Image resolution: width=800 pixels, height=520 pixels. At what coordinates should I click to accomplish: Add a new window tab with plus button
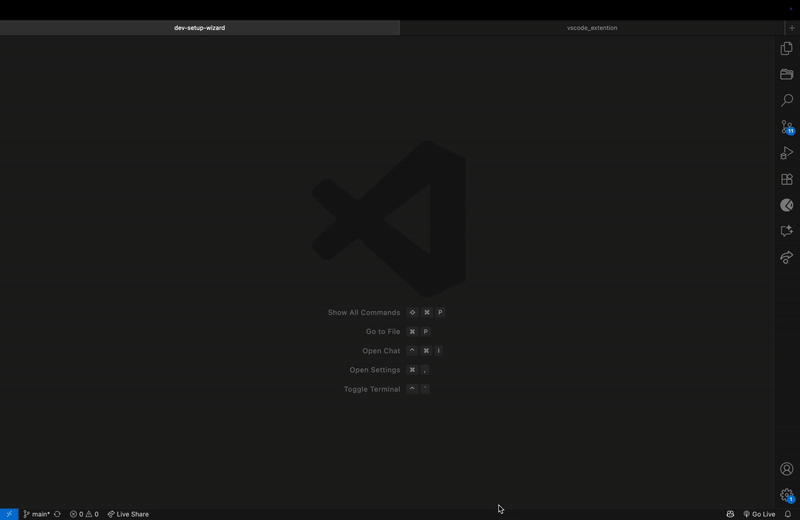pyautogui.click(x=792, y=28)
